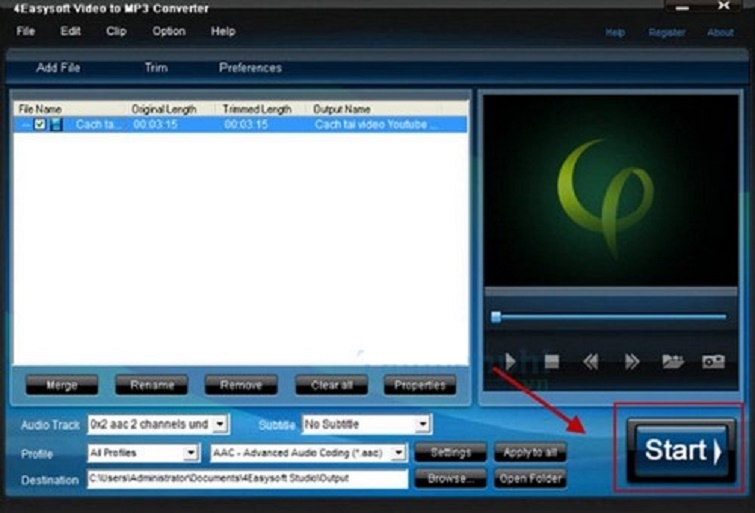Viewport: 755px width, 513px height.
Task: Click the Remove button
Action: coord(241,385)
